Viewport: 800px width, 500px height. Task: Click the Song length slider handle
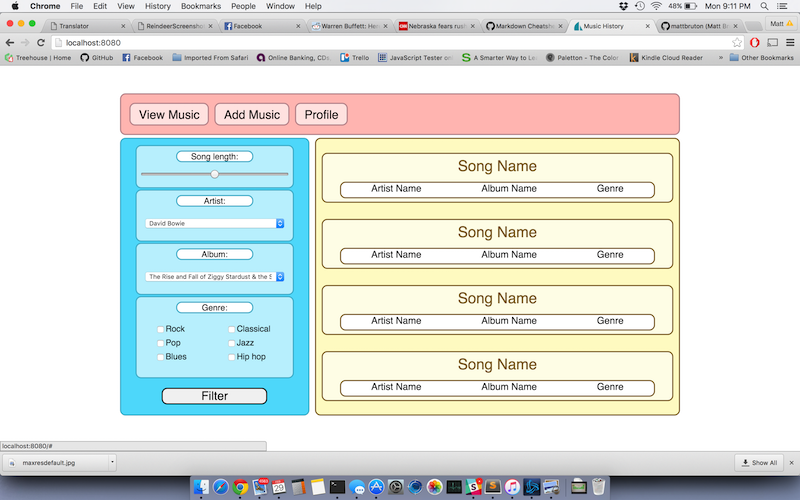click(215, 174)
